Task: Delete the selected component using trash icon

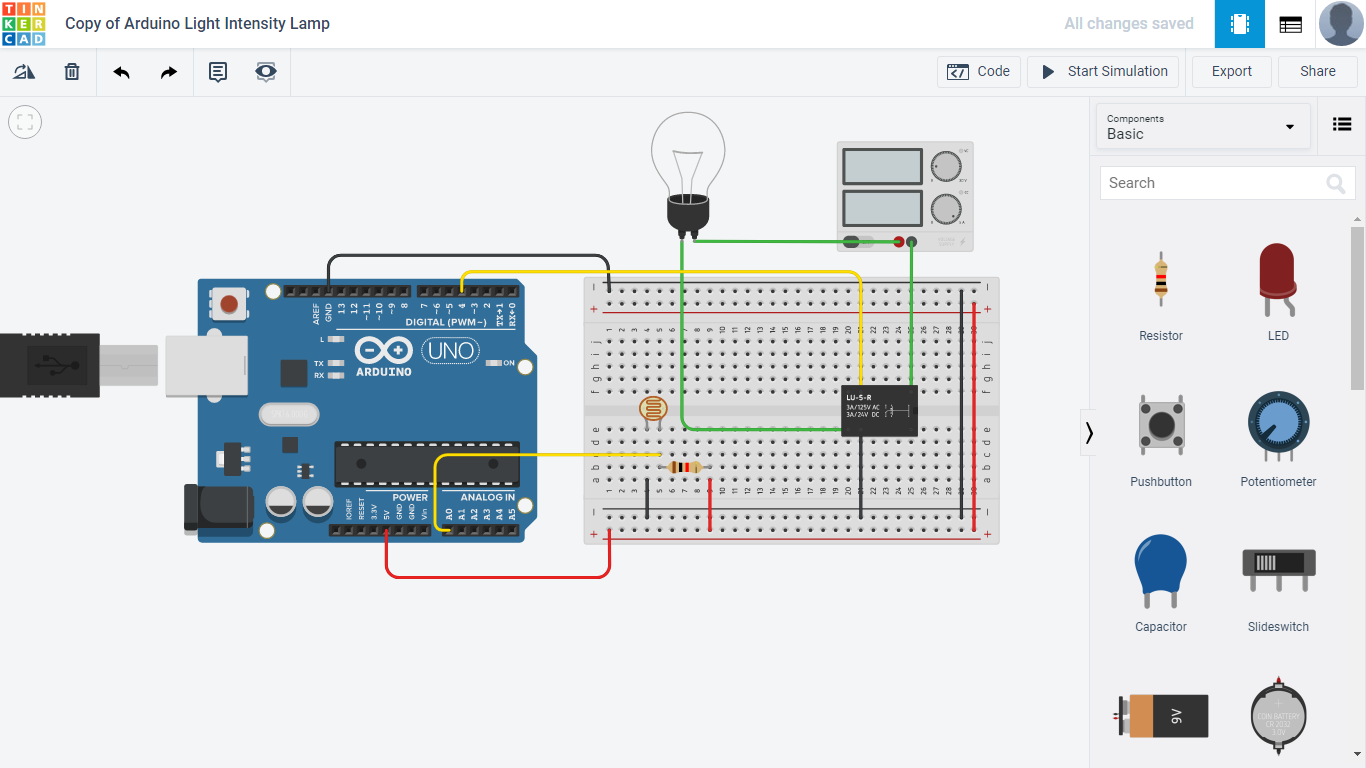Action: 71,71
